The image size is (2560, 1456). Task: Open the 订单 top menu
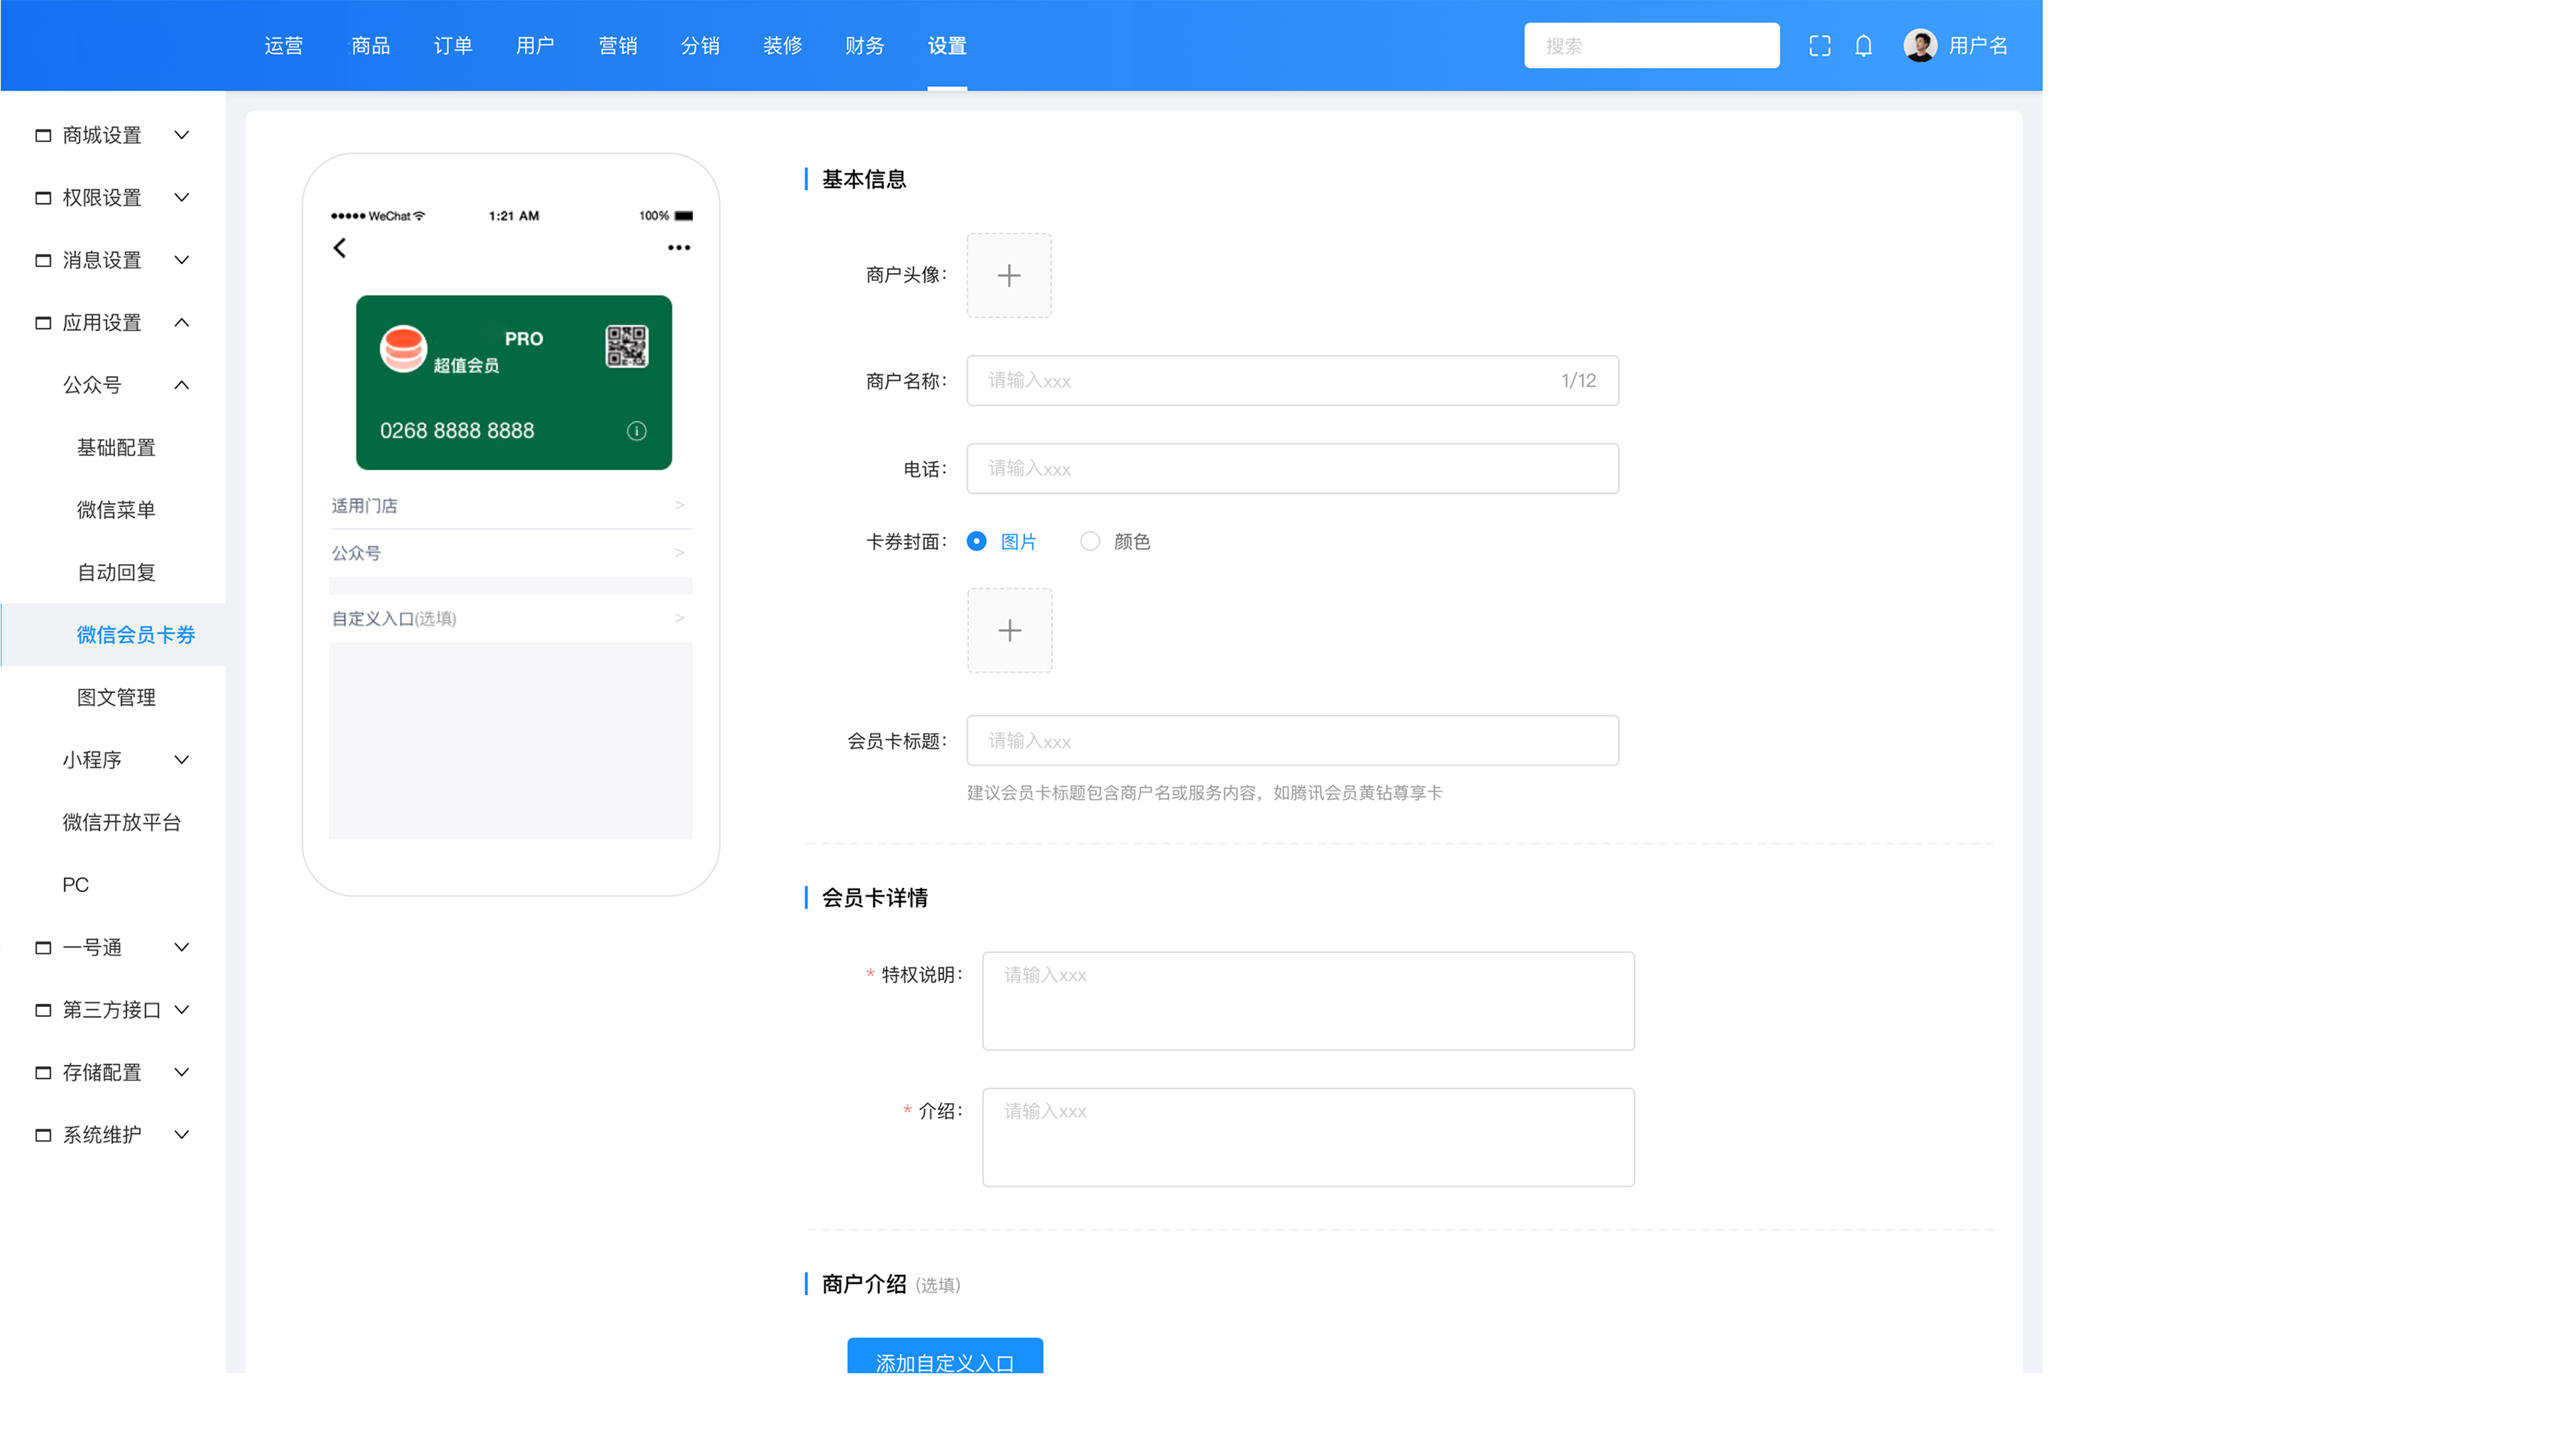pos(452,46)
